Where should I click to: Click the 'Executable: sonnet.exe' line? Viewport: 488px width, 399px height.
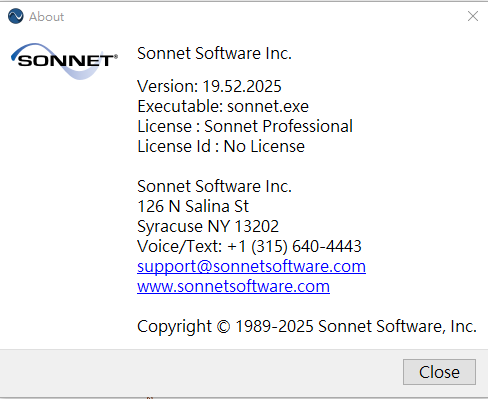point(223,106)
